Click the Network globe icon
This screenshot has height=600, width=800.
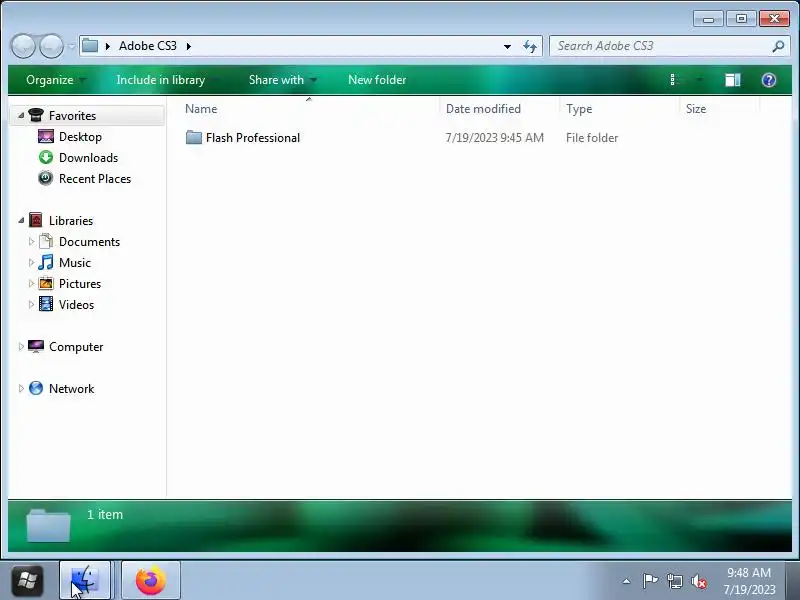[x=36, y=388]
